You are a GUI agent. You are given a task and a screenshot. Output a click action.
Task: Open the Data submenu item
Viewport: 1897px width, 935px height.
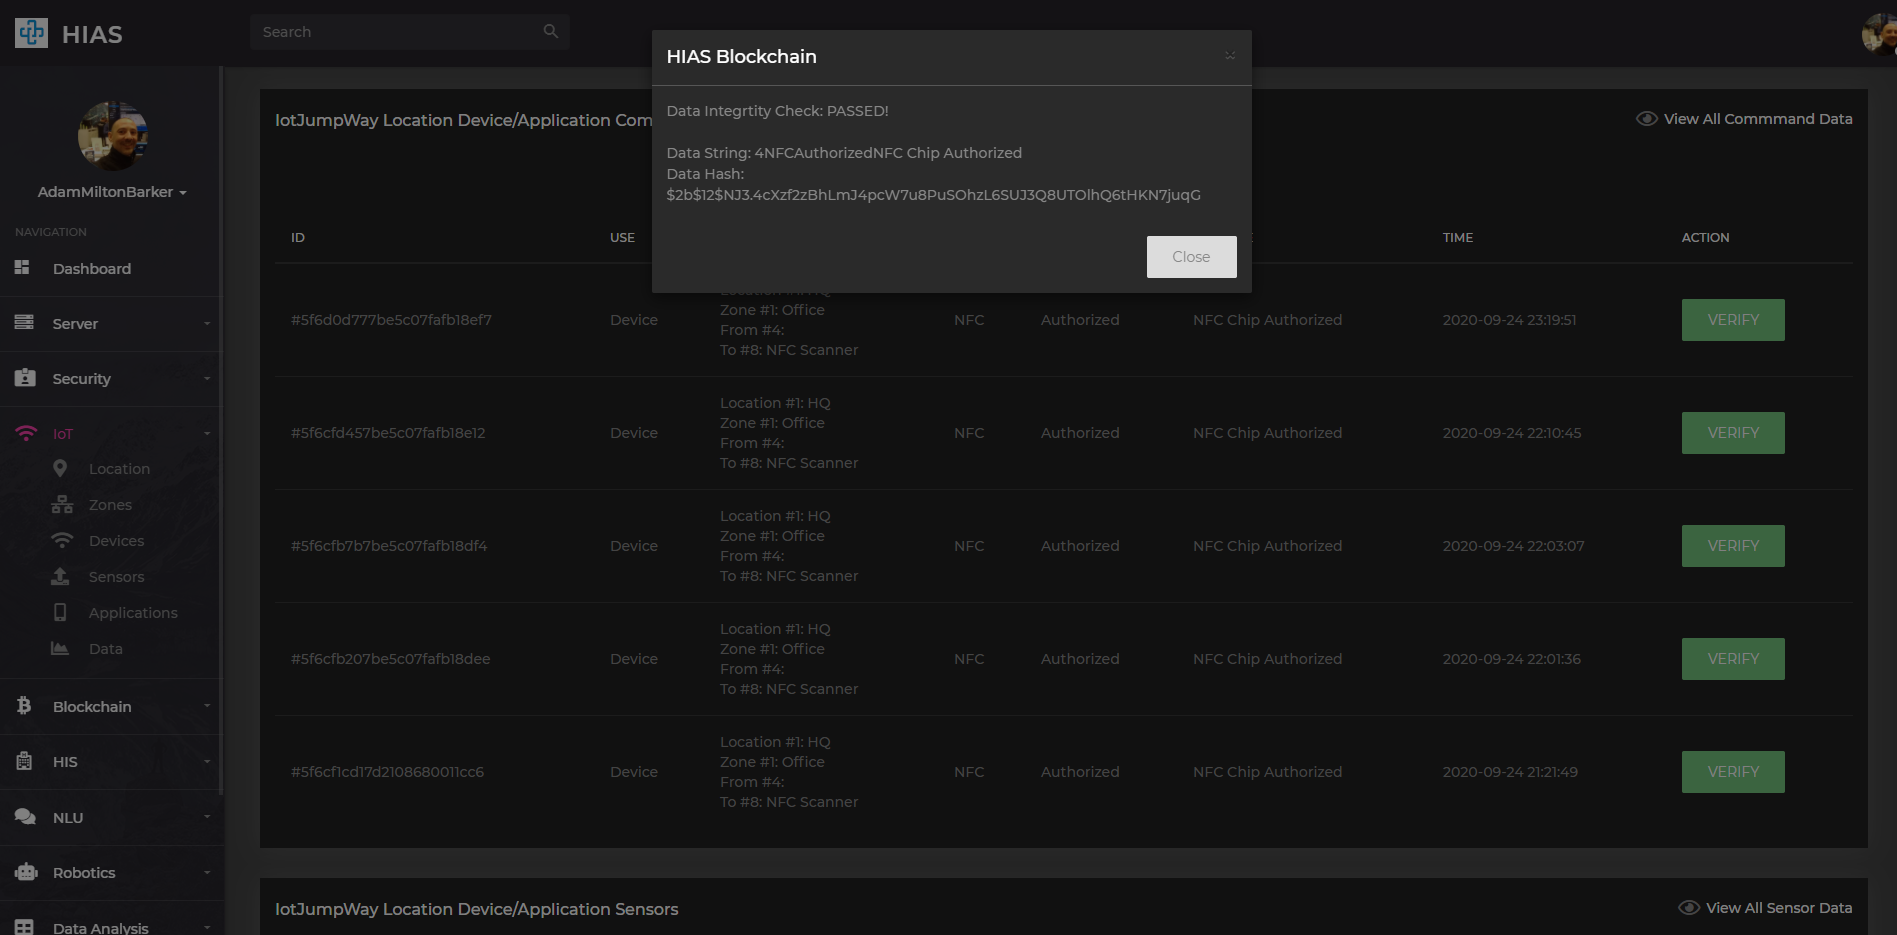pyautogui.click(x=105, y=649)
